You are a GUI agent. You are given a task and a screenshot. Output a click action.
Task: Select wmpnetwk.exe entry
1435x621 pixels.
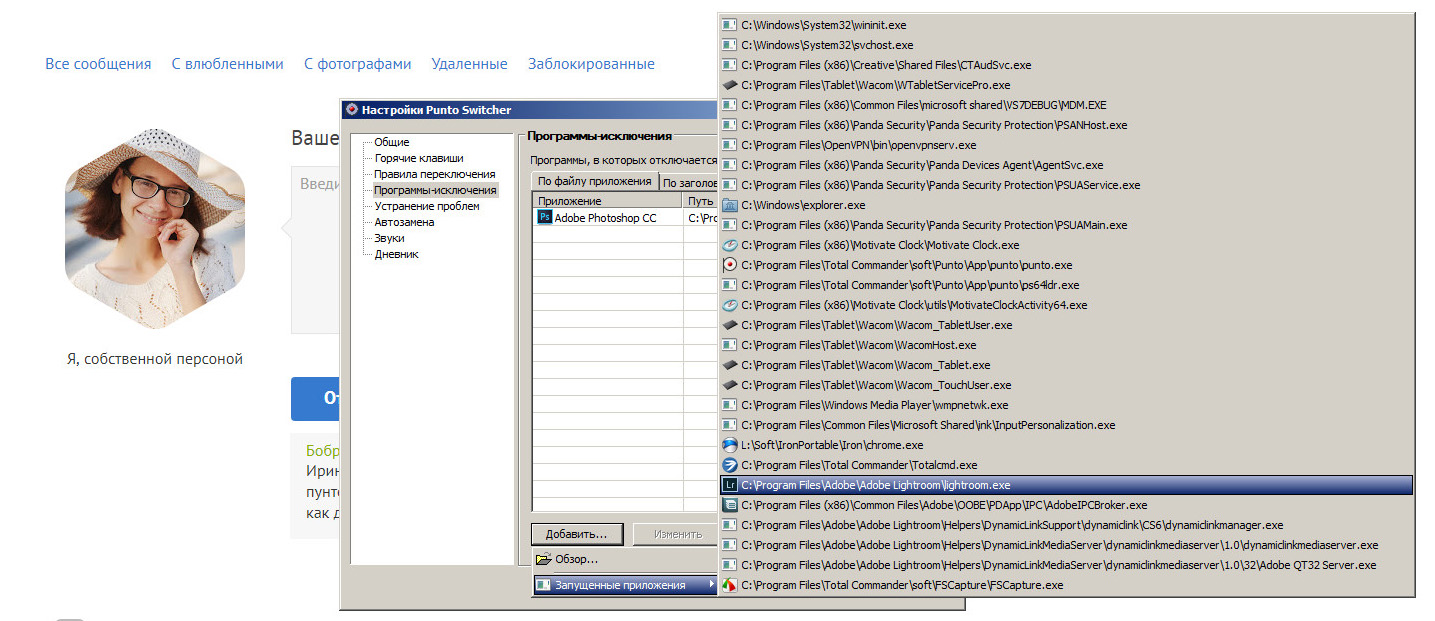tap(1066, 405)
